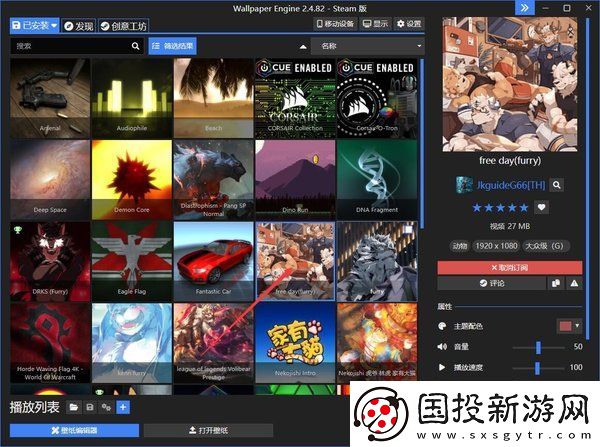
Task: Click the red 取消订阅 unsubscribe button
Action: pos(510,268)
